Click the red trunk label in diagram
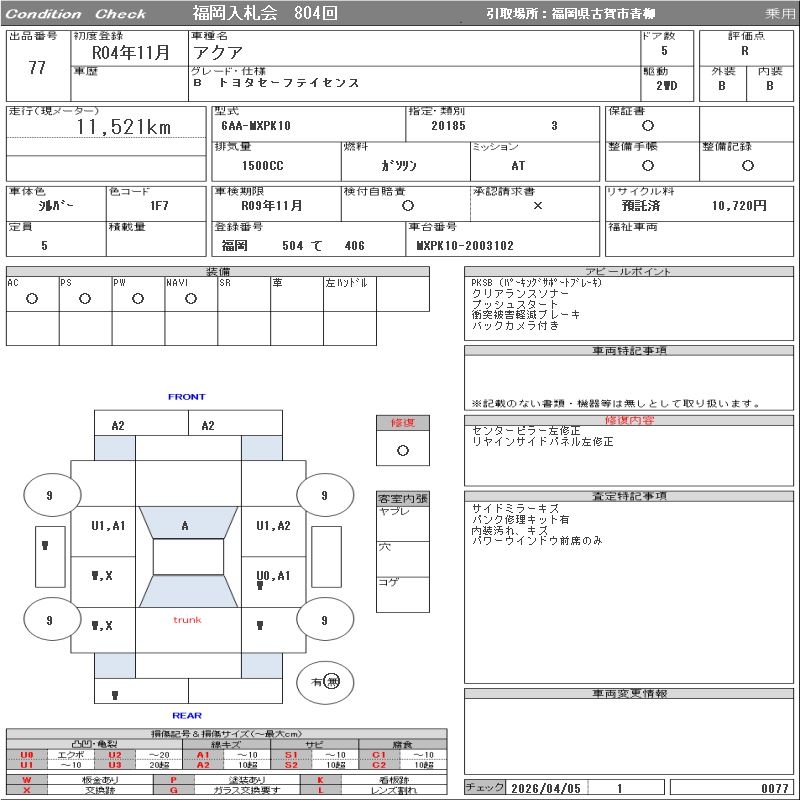The height and width of the screenshot is (800, 800). (x=187, y=620)
